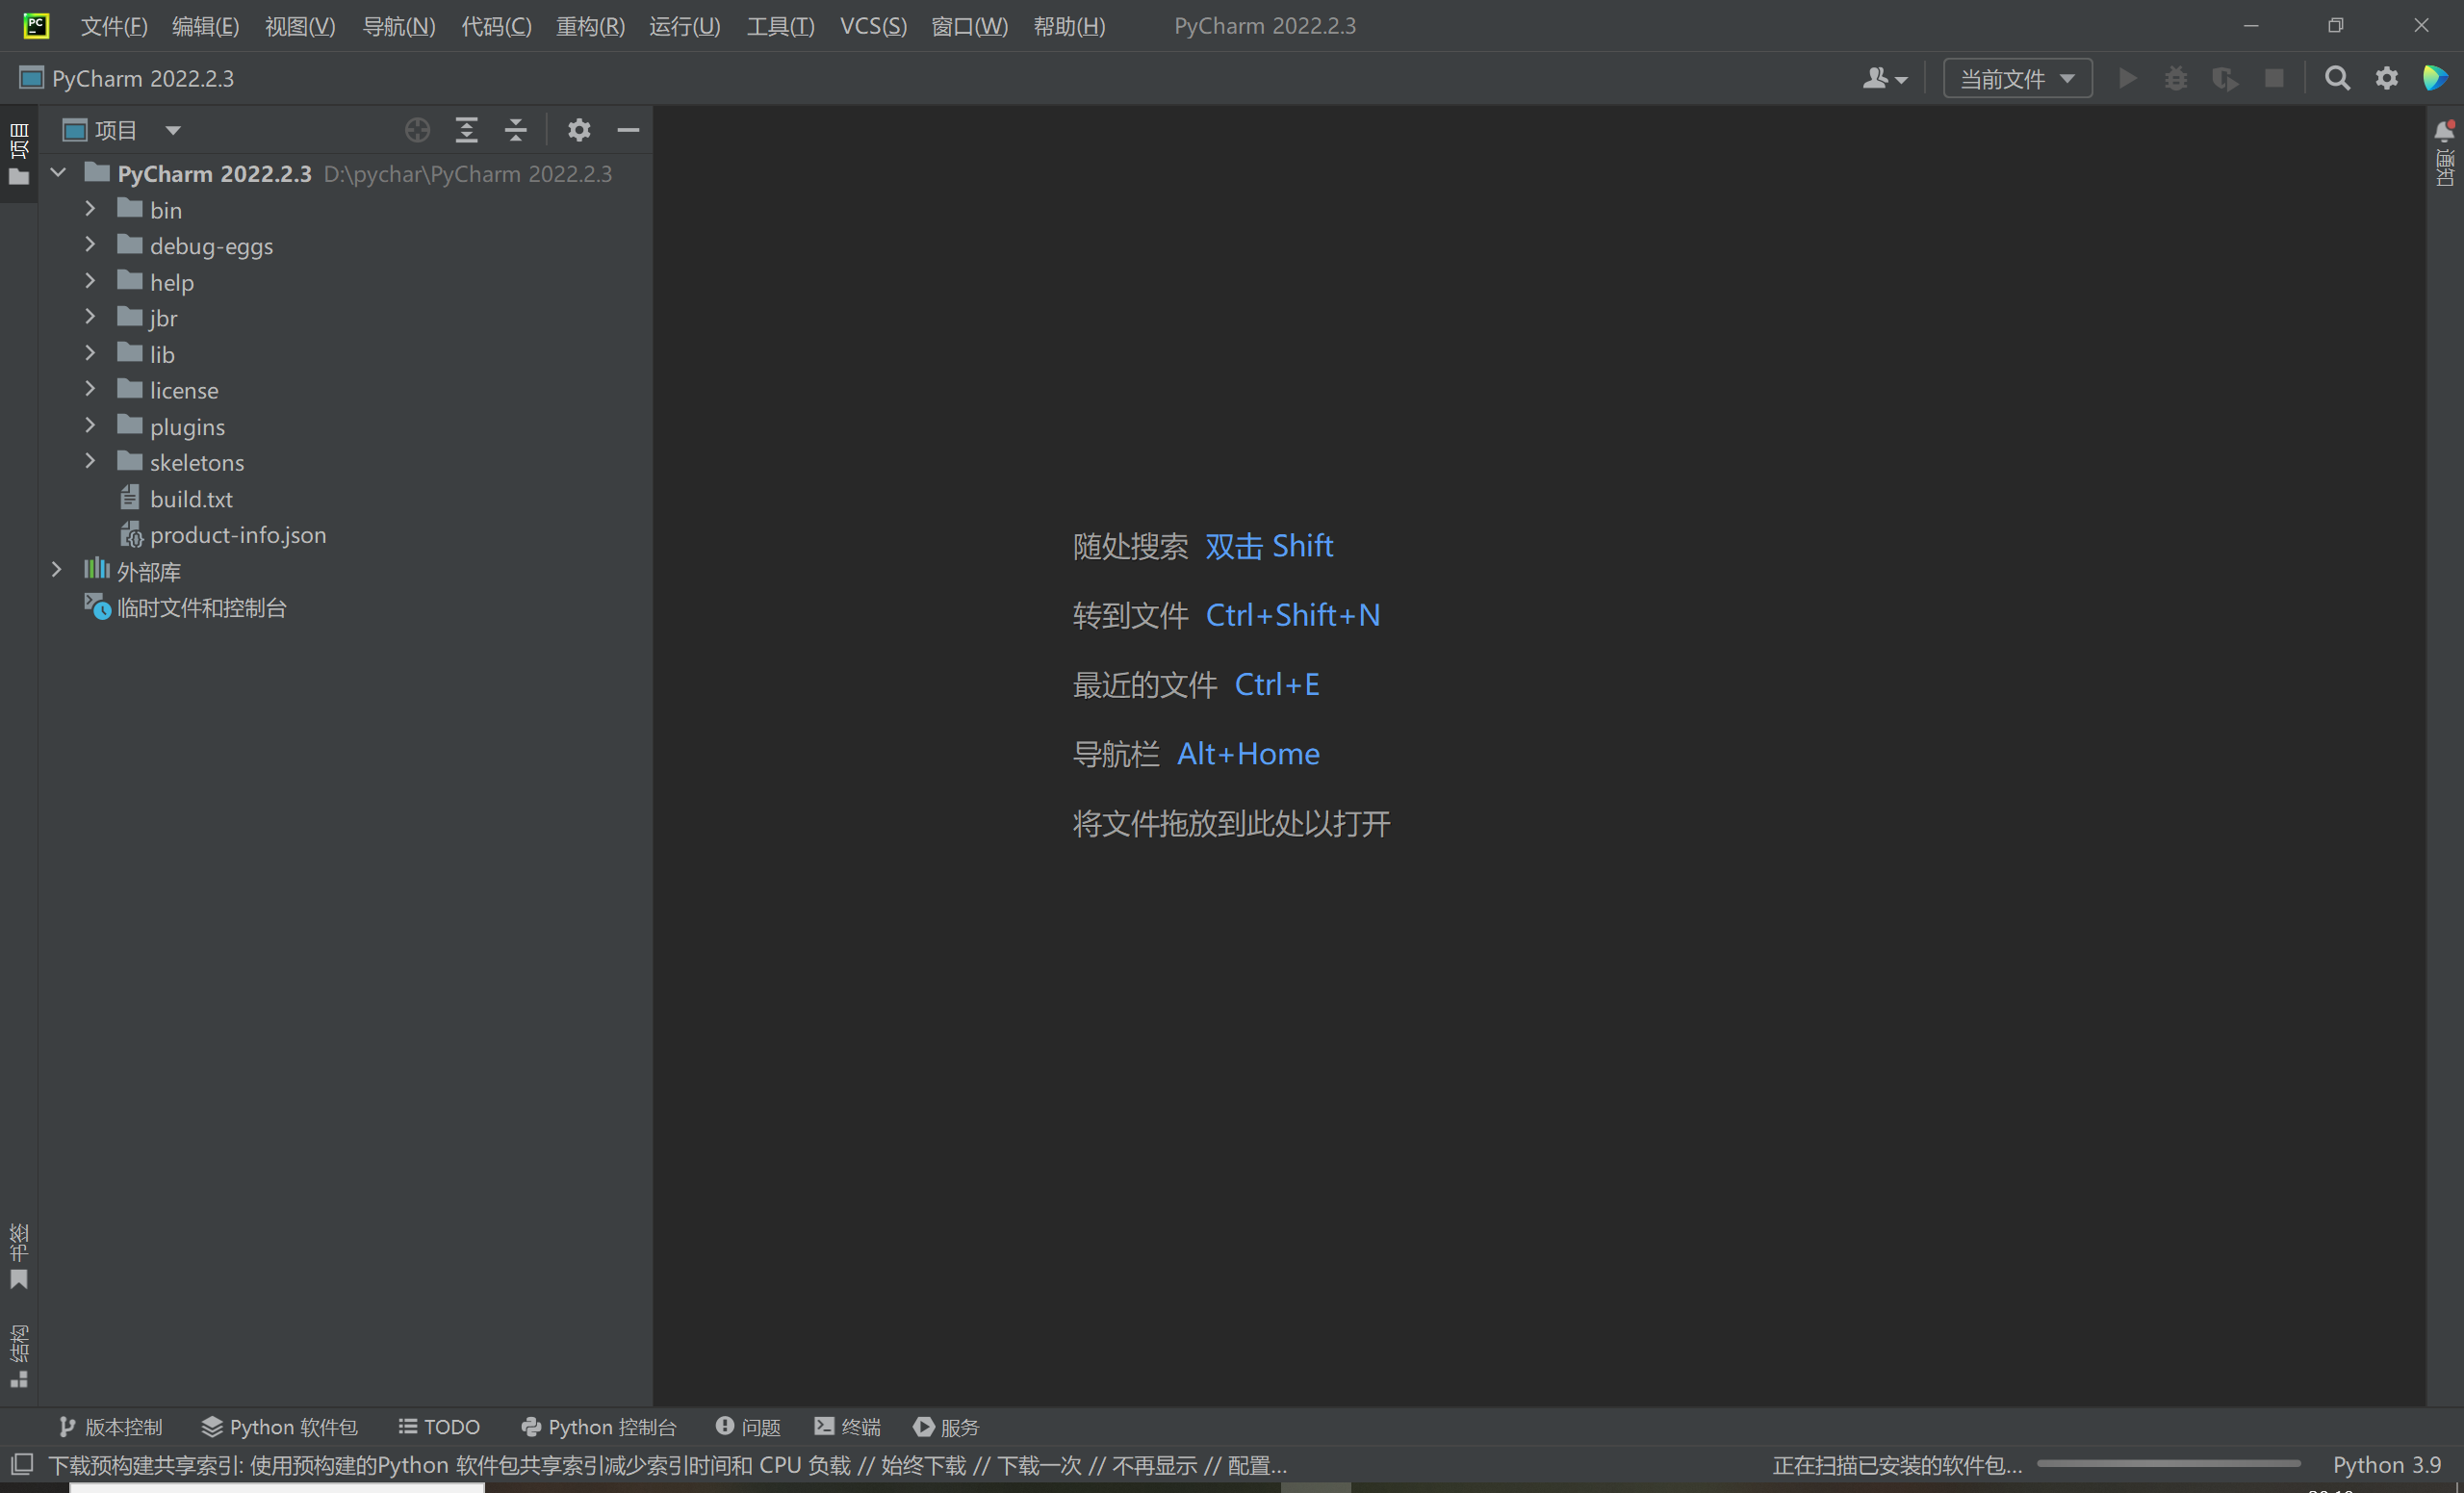Expand the plugins folder
Screen dimensions: 2464x1493
tap(90, 425)
